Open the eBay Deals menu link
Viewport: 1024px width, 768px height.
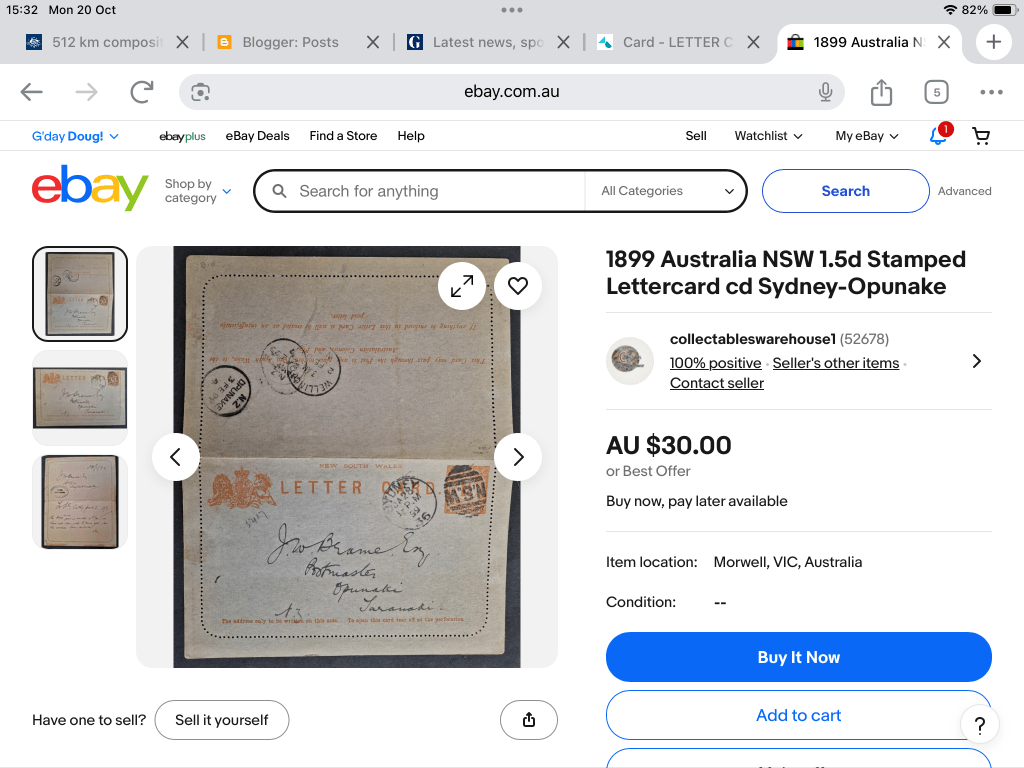[257, 136]
